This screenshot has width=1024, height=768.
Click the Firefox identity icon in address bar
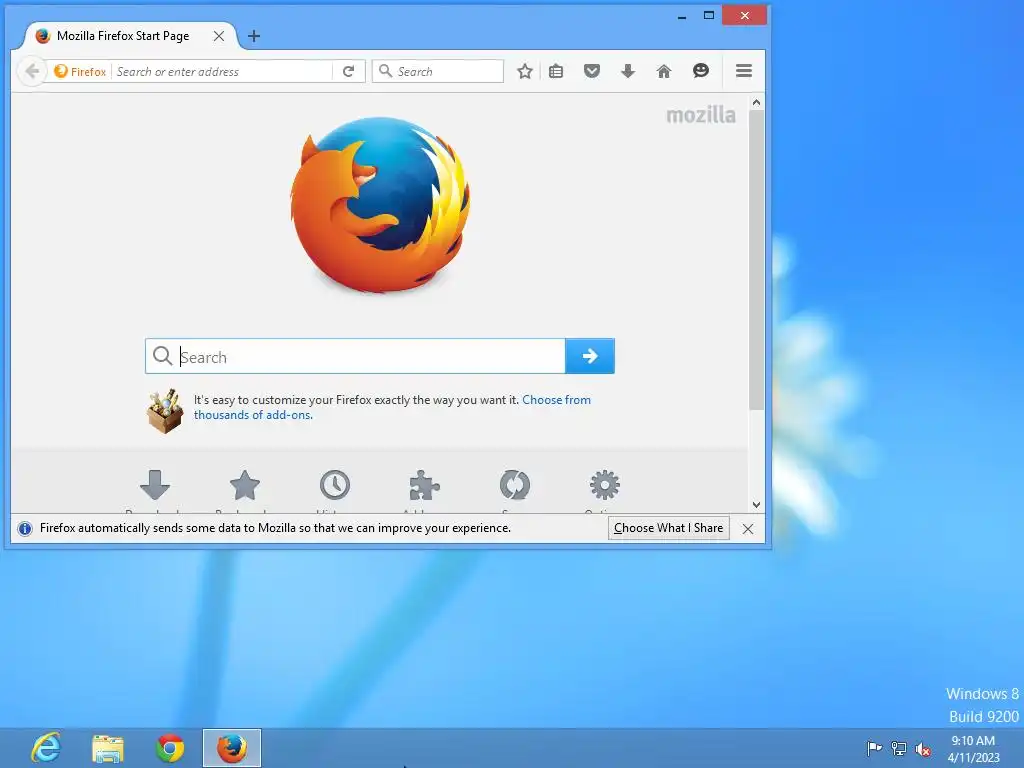(61, 71)
